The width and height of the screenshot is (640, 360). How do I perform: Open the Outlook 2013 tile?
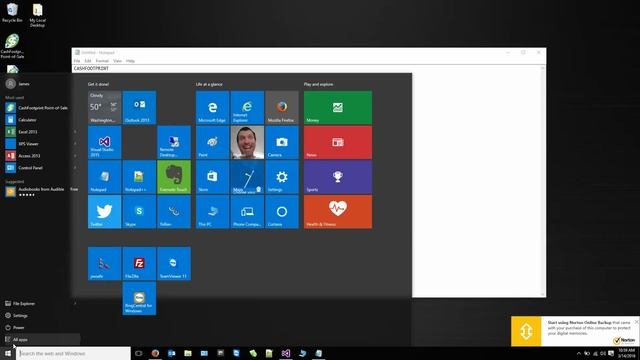139,107
